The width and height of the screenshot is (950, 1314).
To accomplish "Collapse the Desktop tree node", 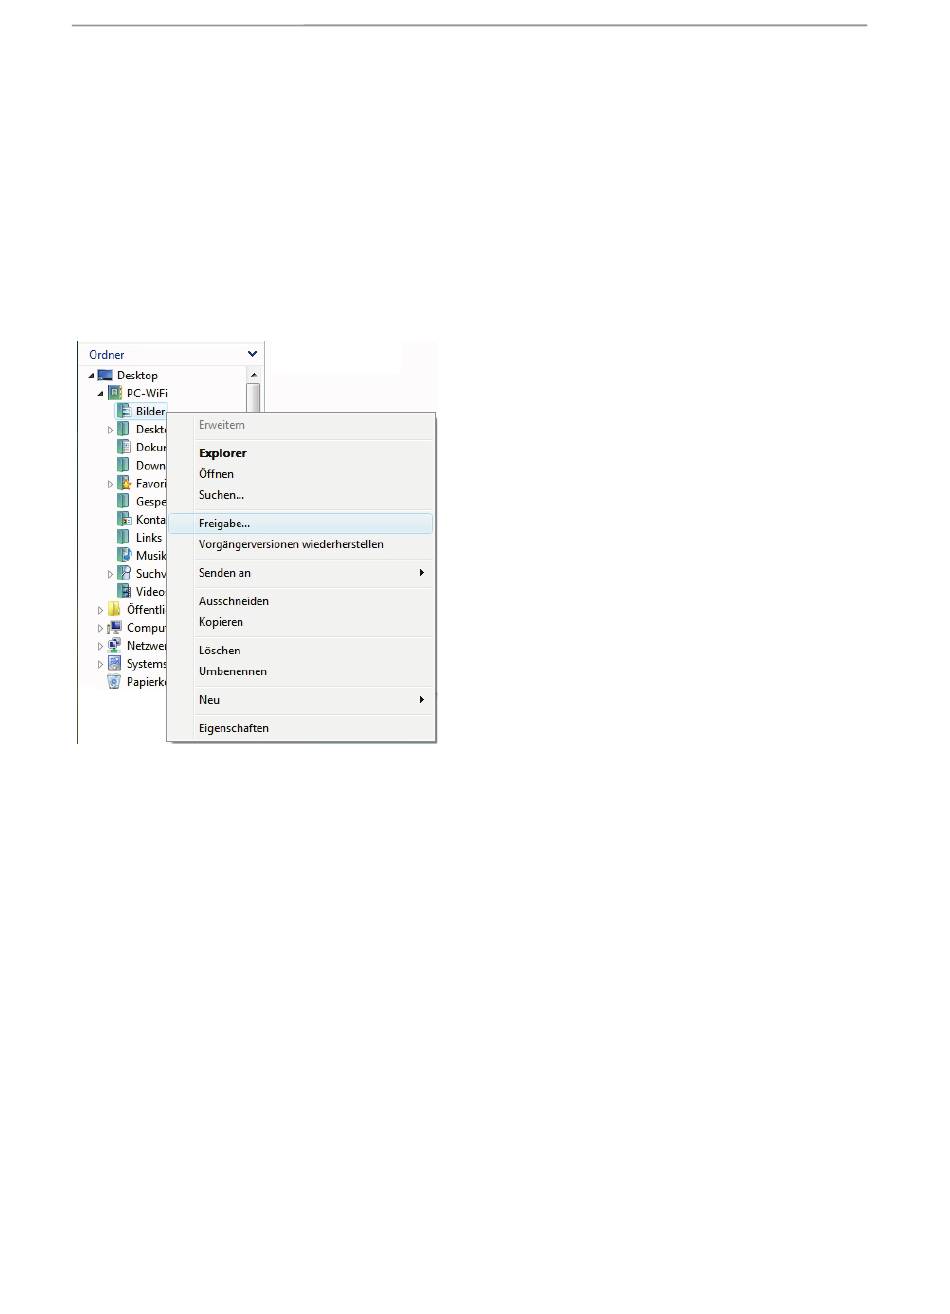I will 91,376.
